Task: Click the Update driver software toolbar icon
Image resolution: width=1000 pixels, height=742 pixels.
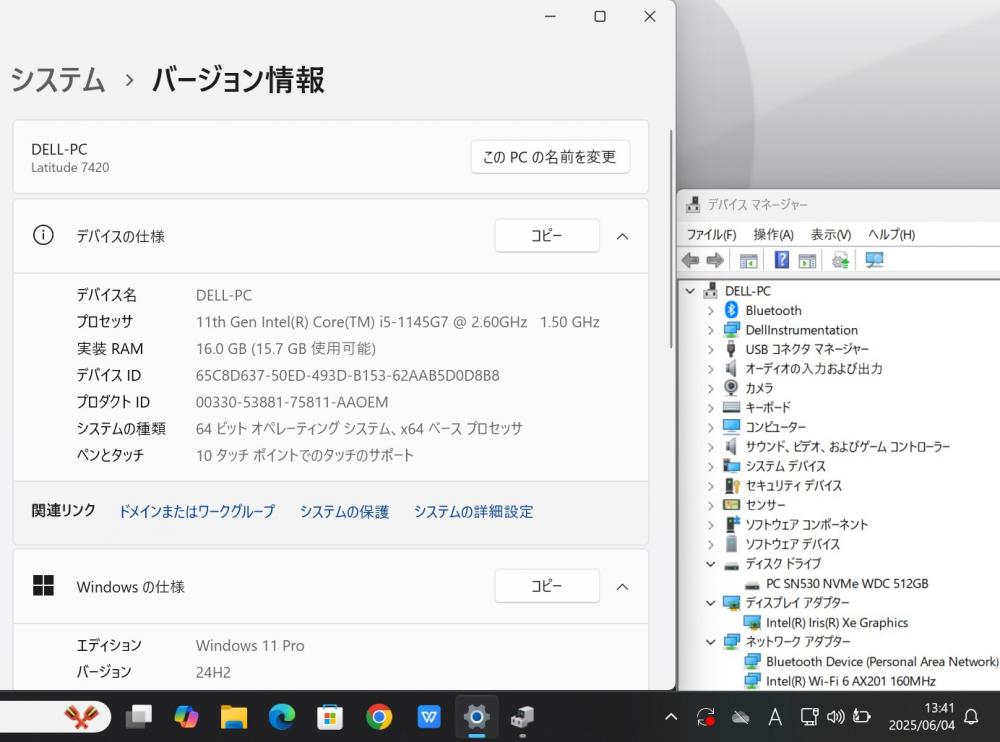Action: (x=841, y=260)
